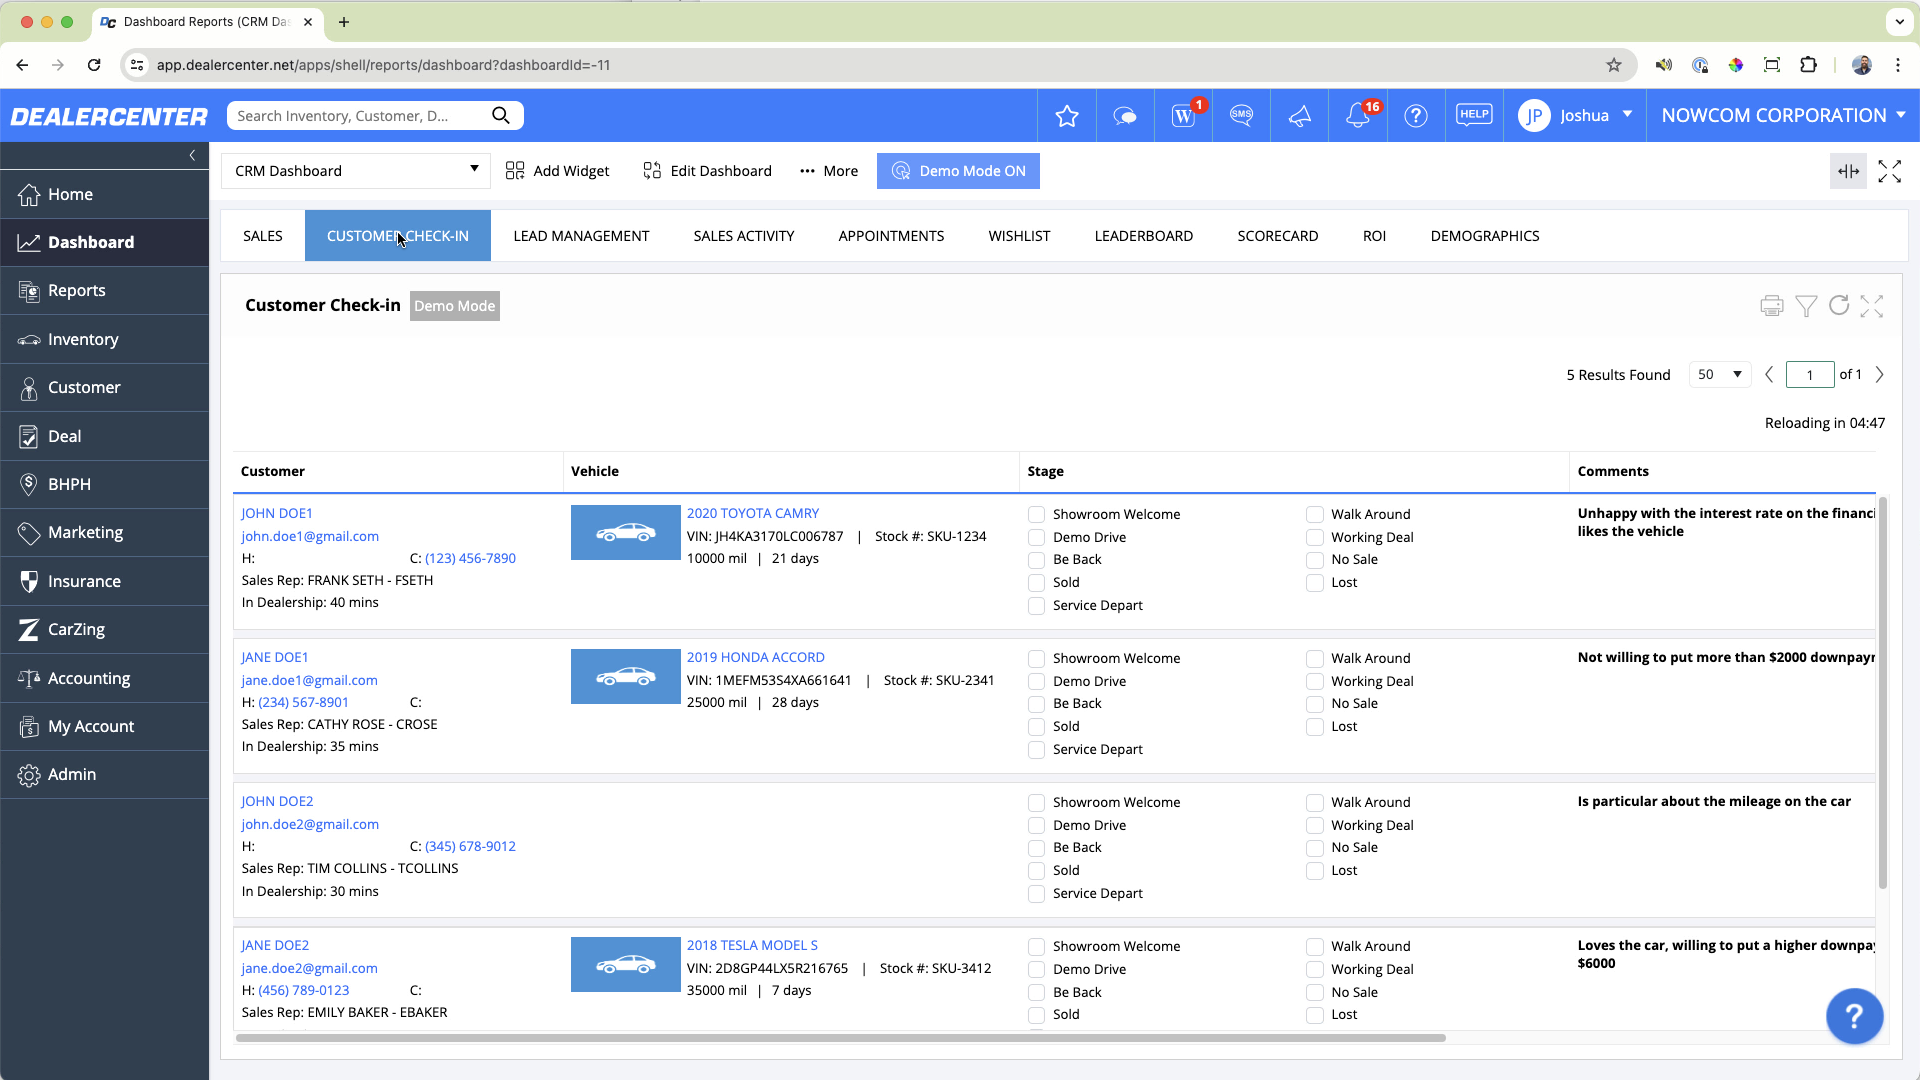The image size is (1920, 1080).
Task: Open the notifications bell with 16 alerts
Action: pyautogui.click(x=1357, y=115)
